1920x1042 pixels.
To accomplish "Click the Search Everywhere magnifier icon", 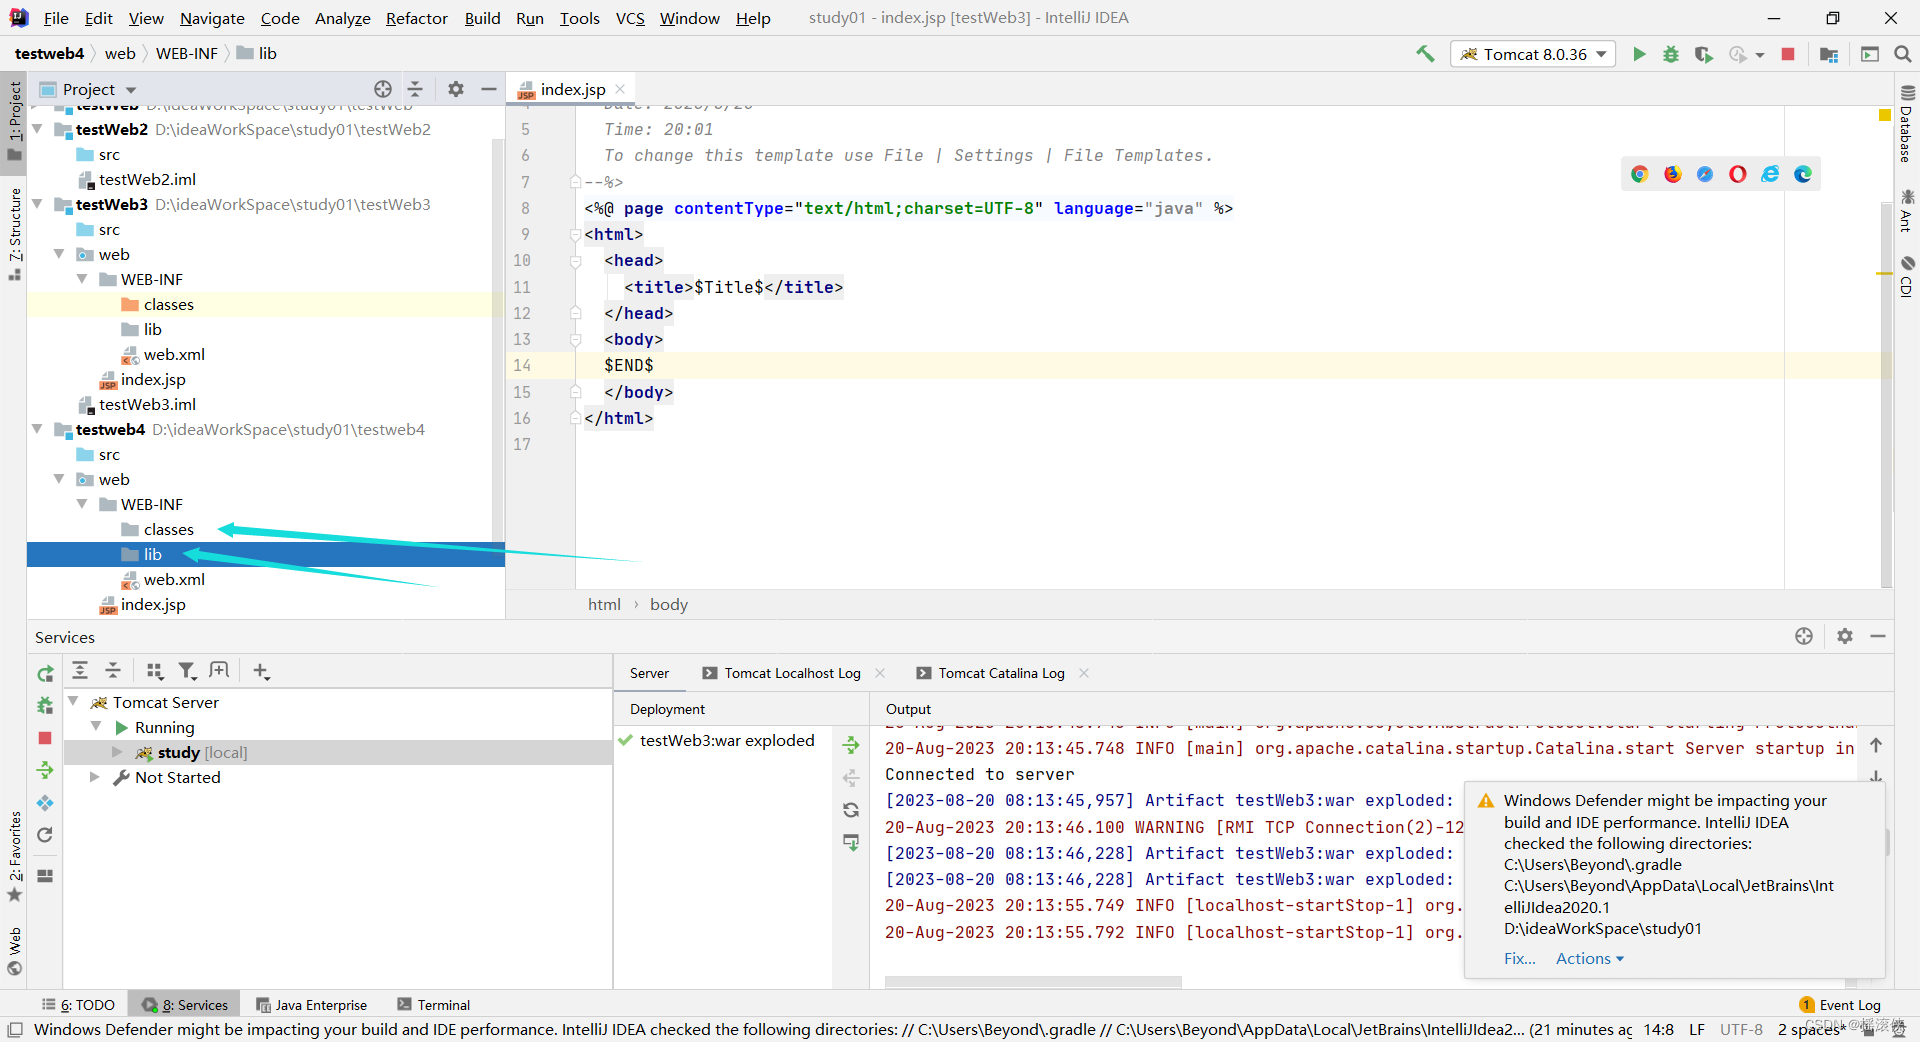I will click(1903, 54).
